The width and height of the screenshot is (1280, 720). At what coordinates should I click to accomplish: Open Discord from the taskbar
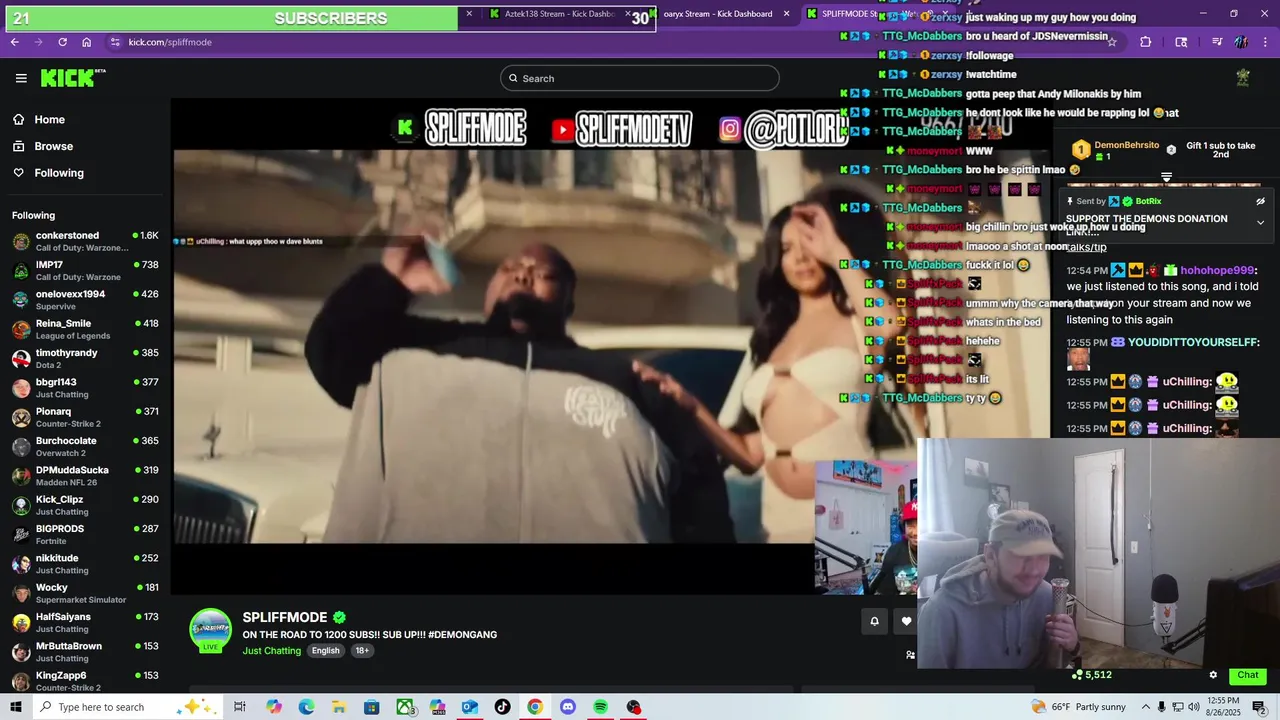tap(568, 707)
